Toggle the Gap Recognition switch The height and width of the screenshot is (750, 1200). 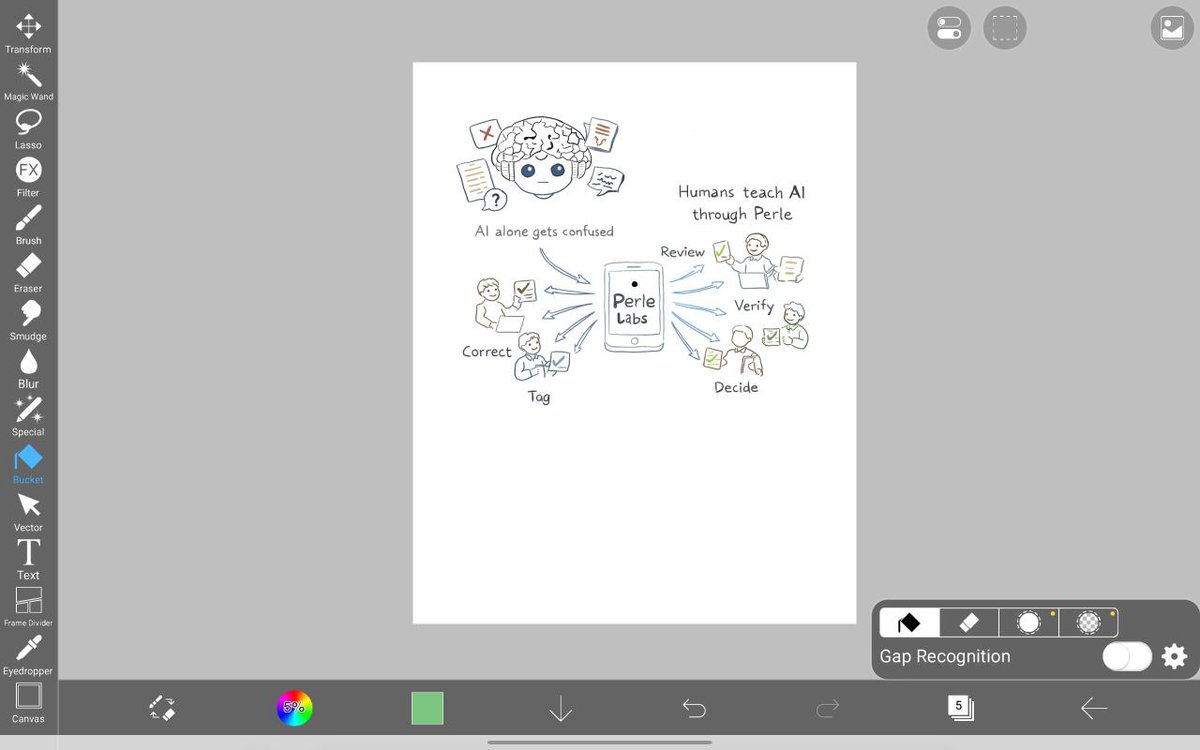tap(1127, 657)
